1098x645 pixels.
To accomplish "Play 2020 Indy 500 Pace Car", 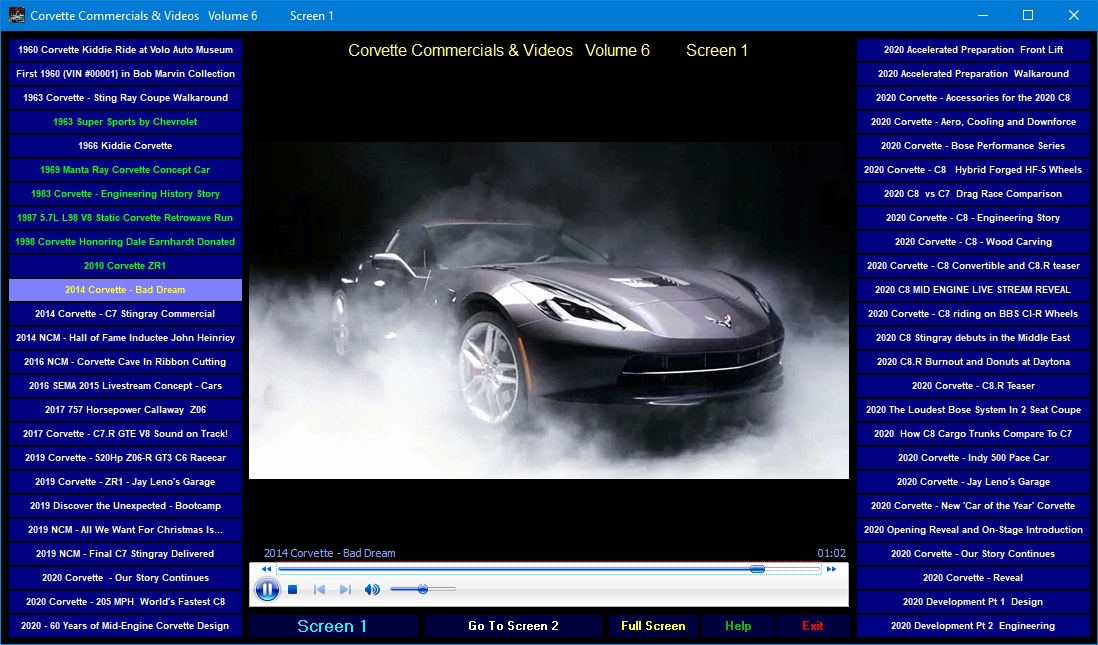I will click(x=973, y=457).
